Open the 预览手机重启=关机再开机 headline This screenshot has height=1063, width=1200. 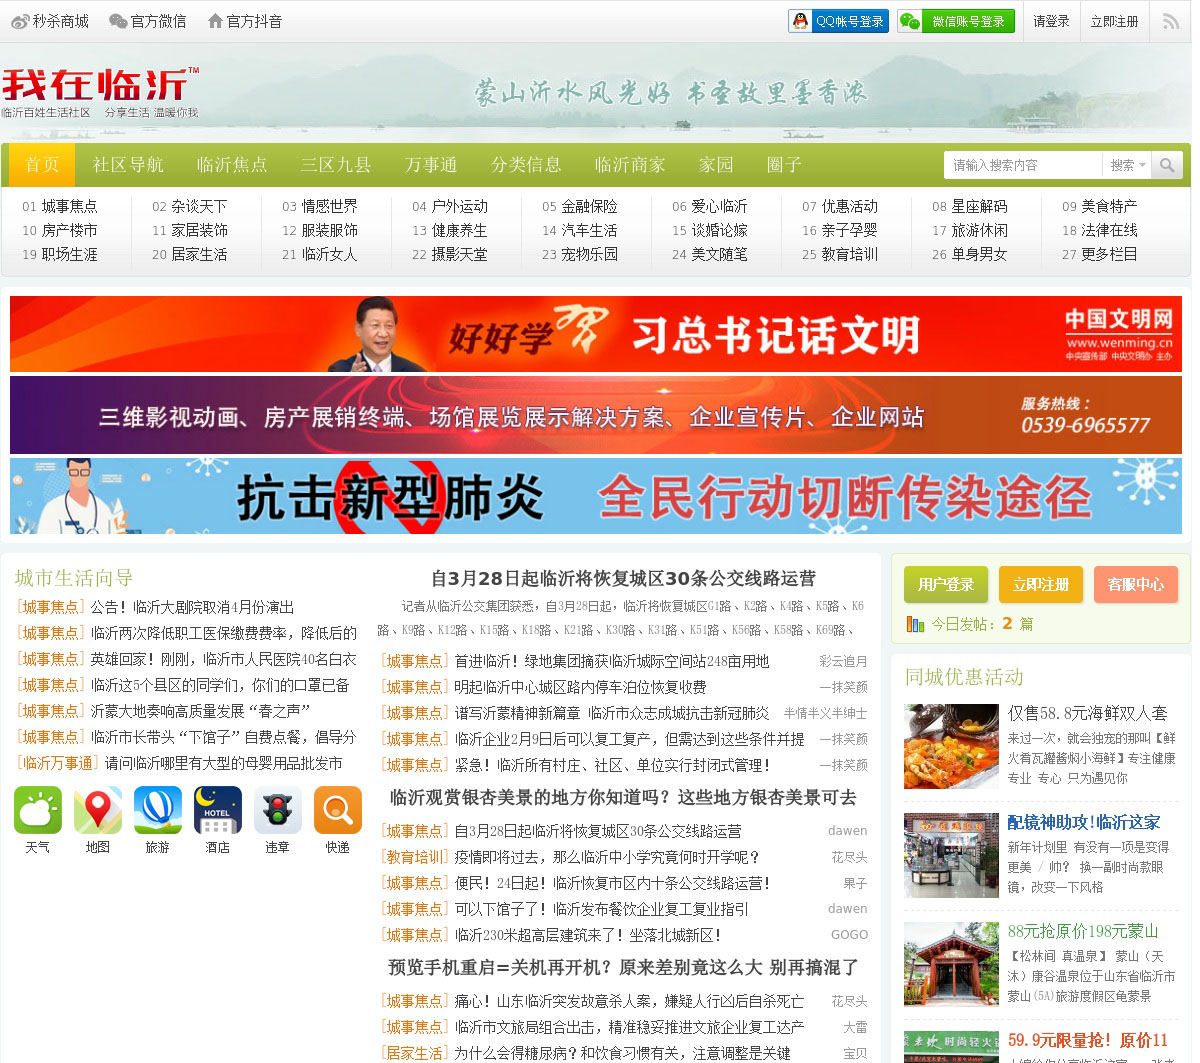[x=623, y=967]
